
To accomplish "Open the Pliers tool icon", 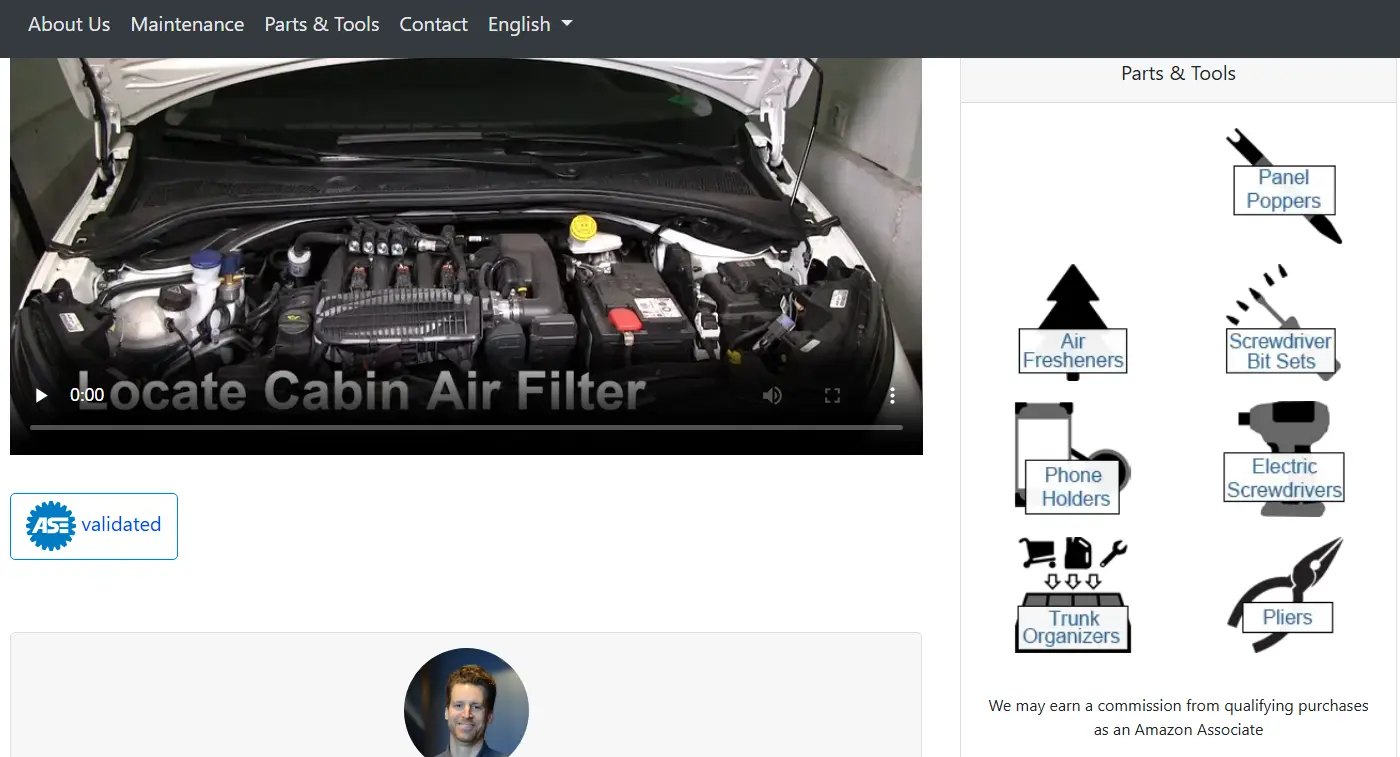I will pos(1284,595).
